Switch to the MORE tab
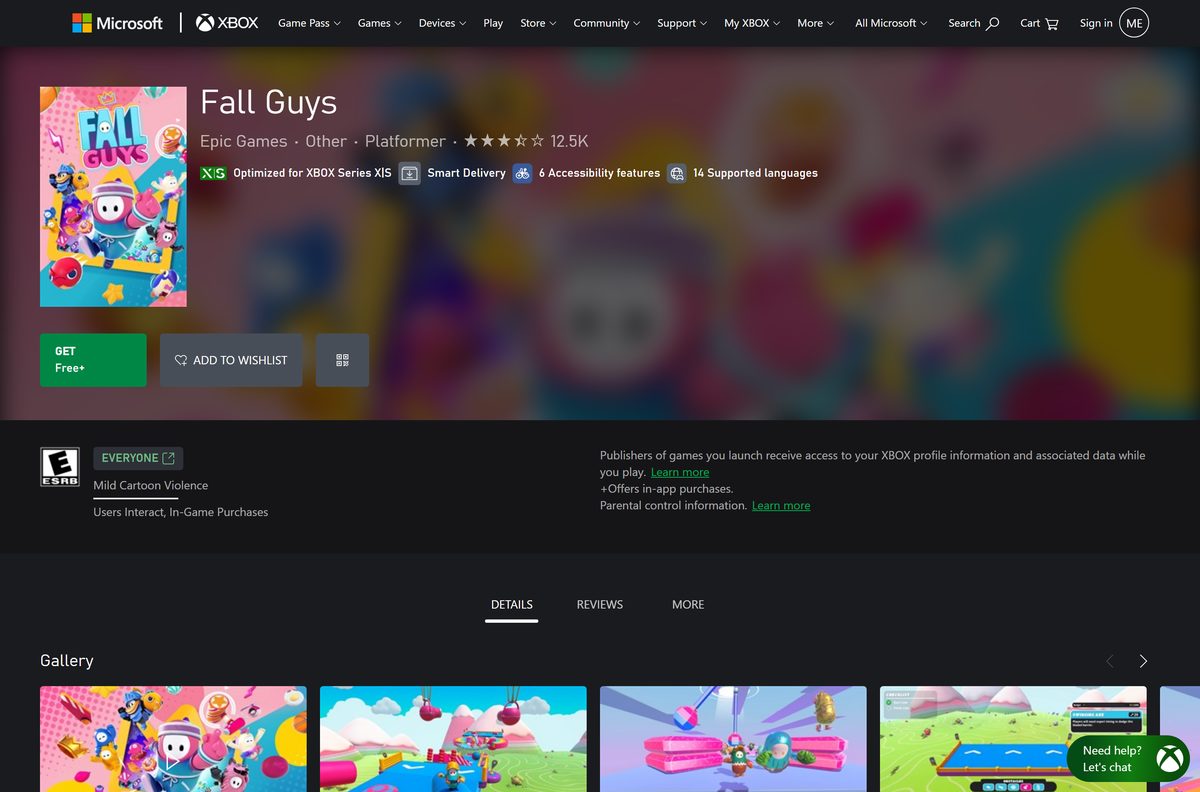1200x792 pixels. (688, 605)
